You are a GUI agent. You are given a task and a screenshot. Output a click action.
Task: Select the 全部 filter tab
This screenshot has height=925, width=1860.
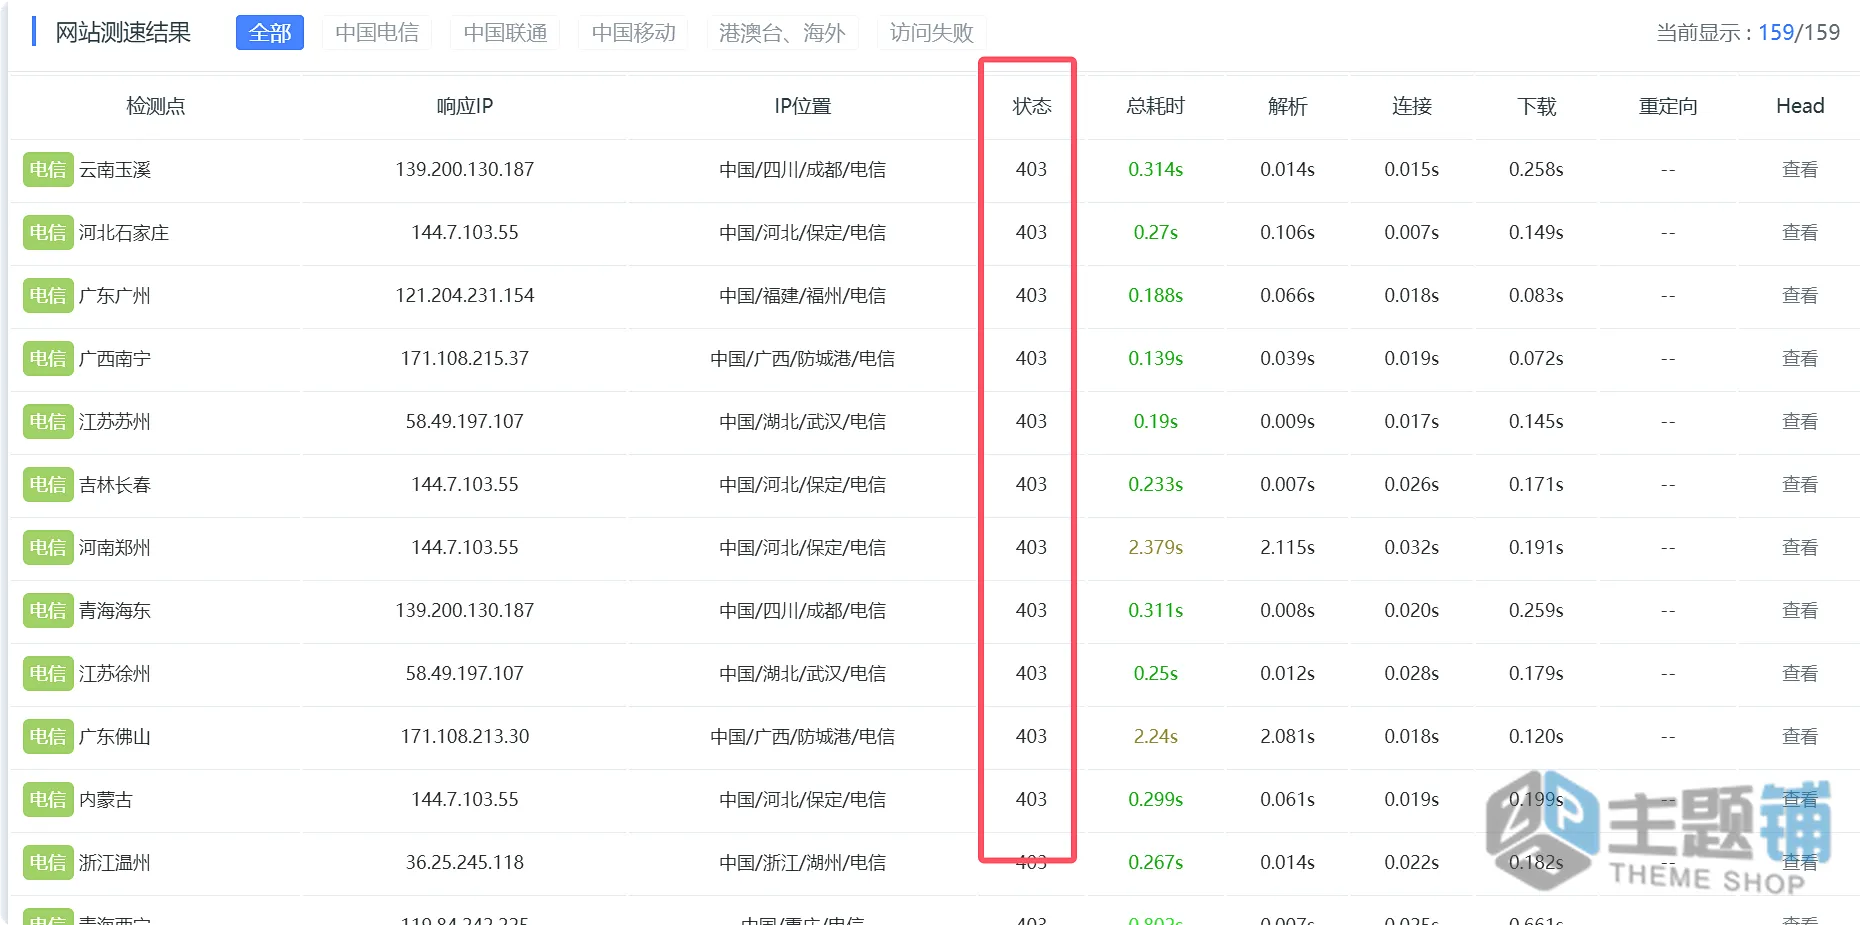[x=270, y=33]
